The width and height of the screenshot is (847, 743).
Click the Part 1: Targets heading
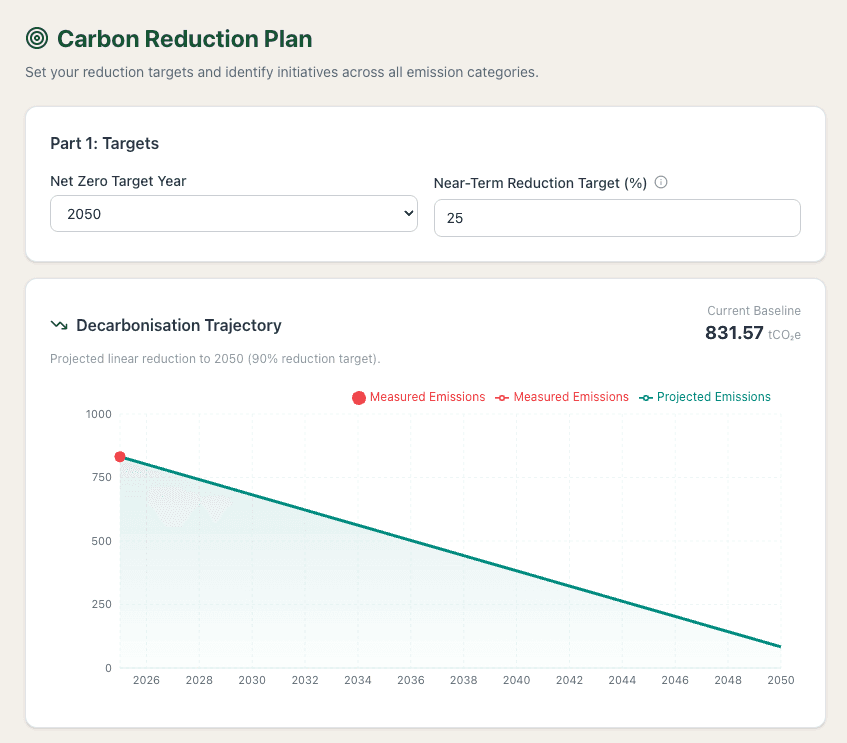[x=105, y=144]
